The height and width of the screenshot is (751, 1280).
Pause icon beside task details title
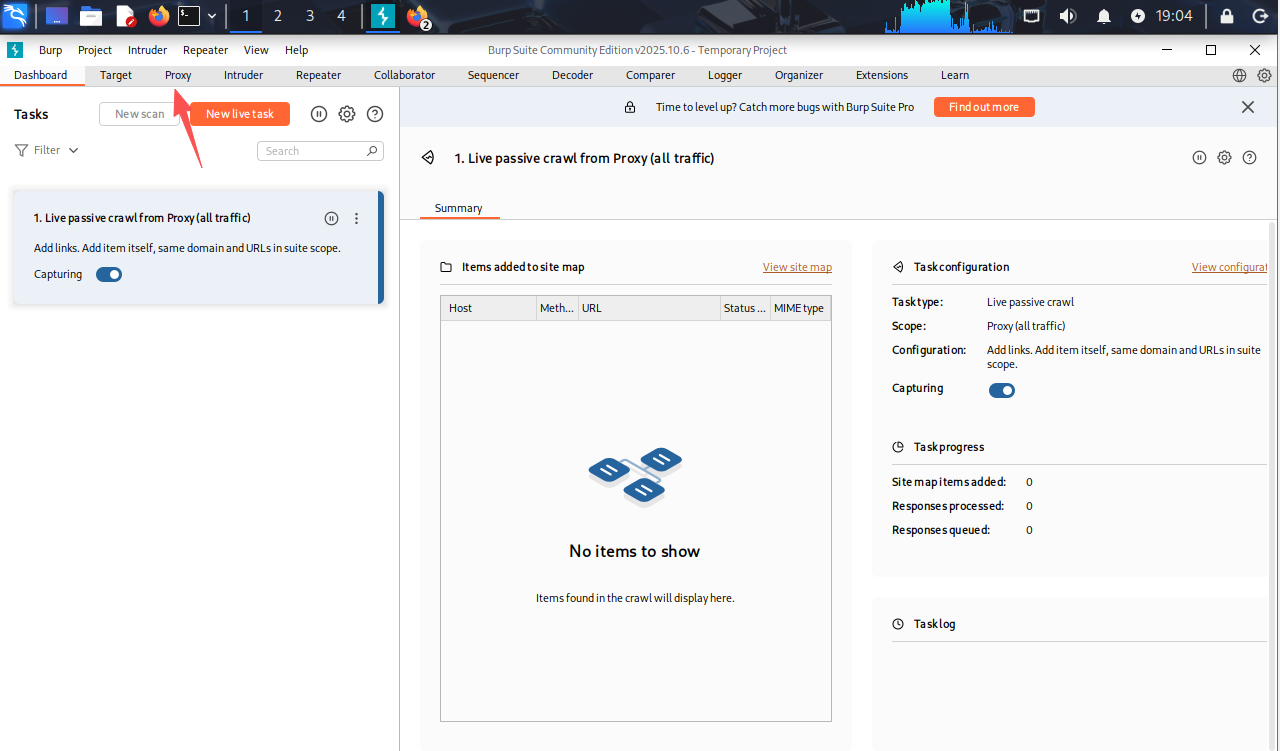click(1199, 157)
